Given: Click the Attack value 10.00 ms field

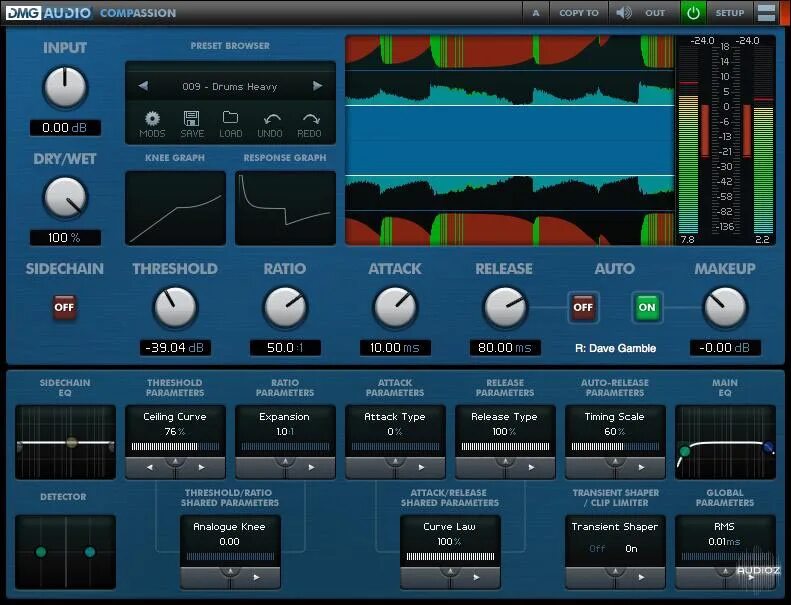Looking at the screenshot, I should coord(395,348).
